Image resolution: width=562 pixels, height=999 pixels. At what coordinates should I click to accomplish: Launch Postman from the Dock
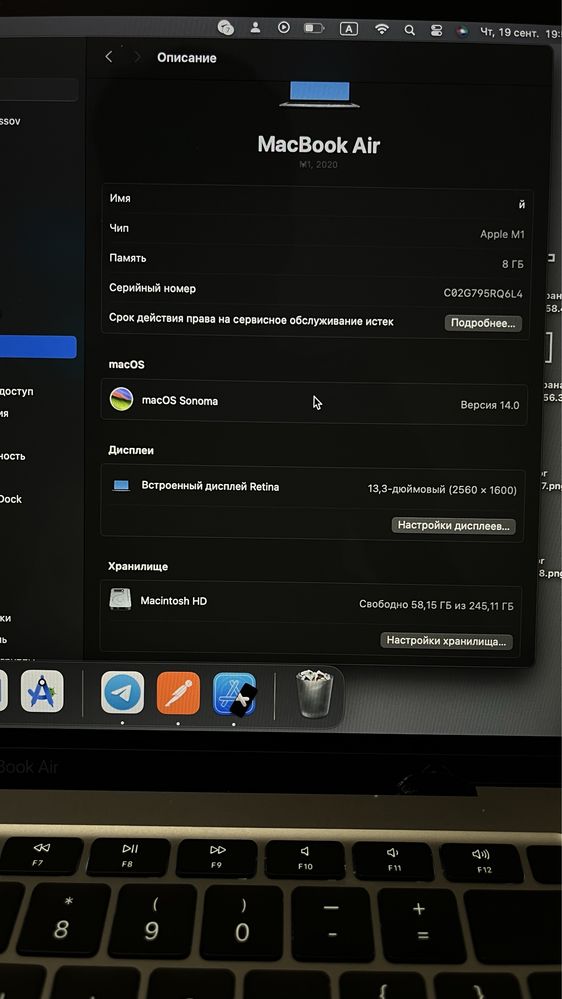tap(178, 693)
